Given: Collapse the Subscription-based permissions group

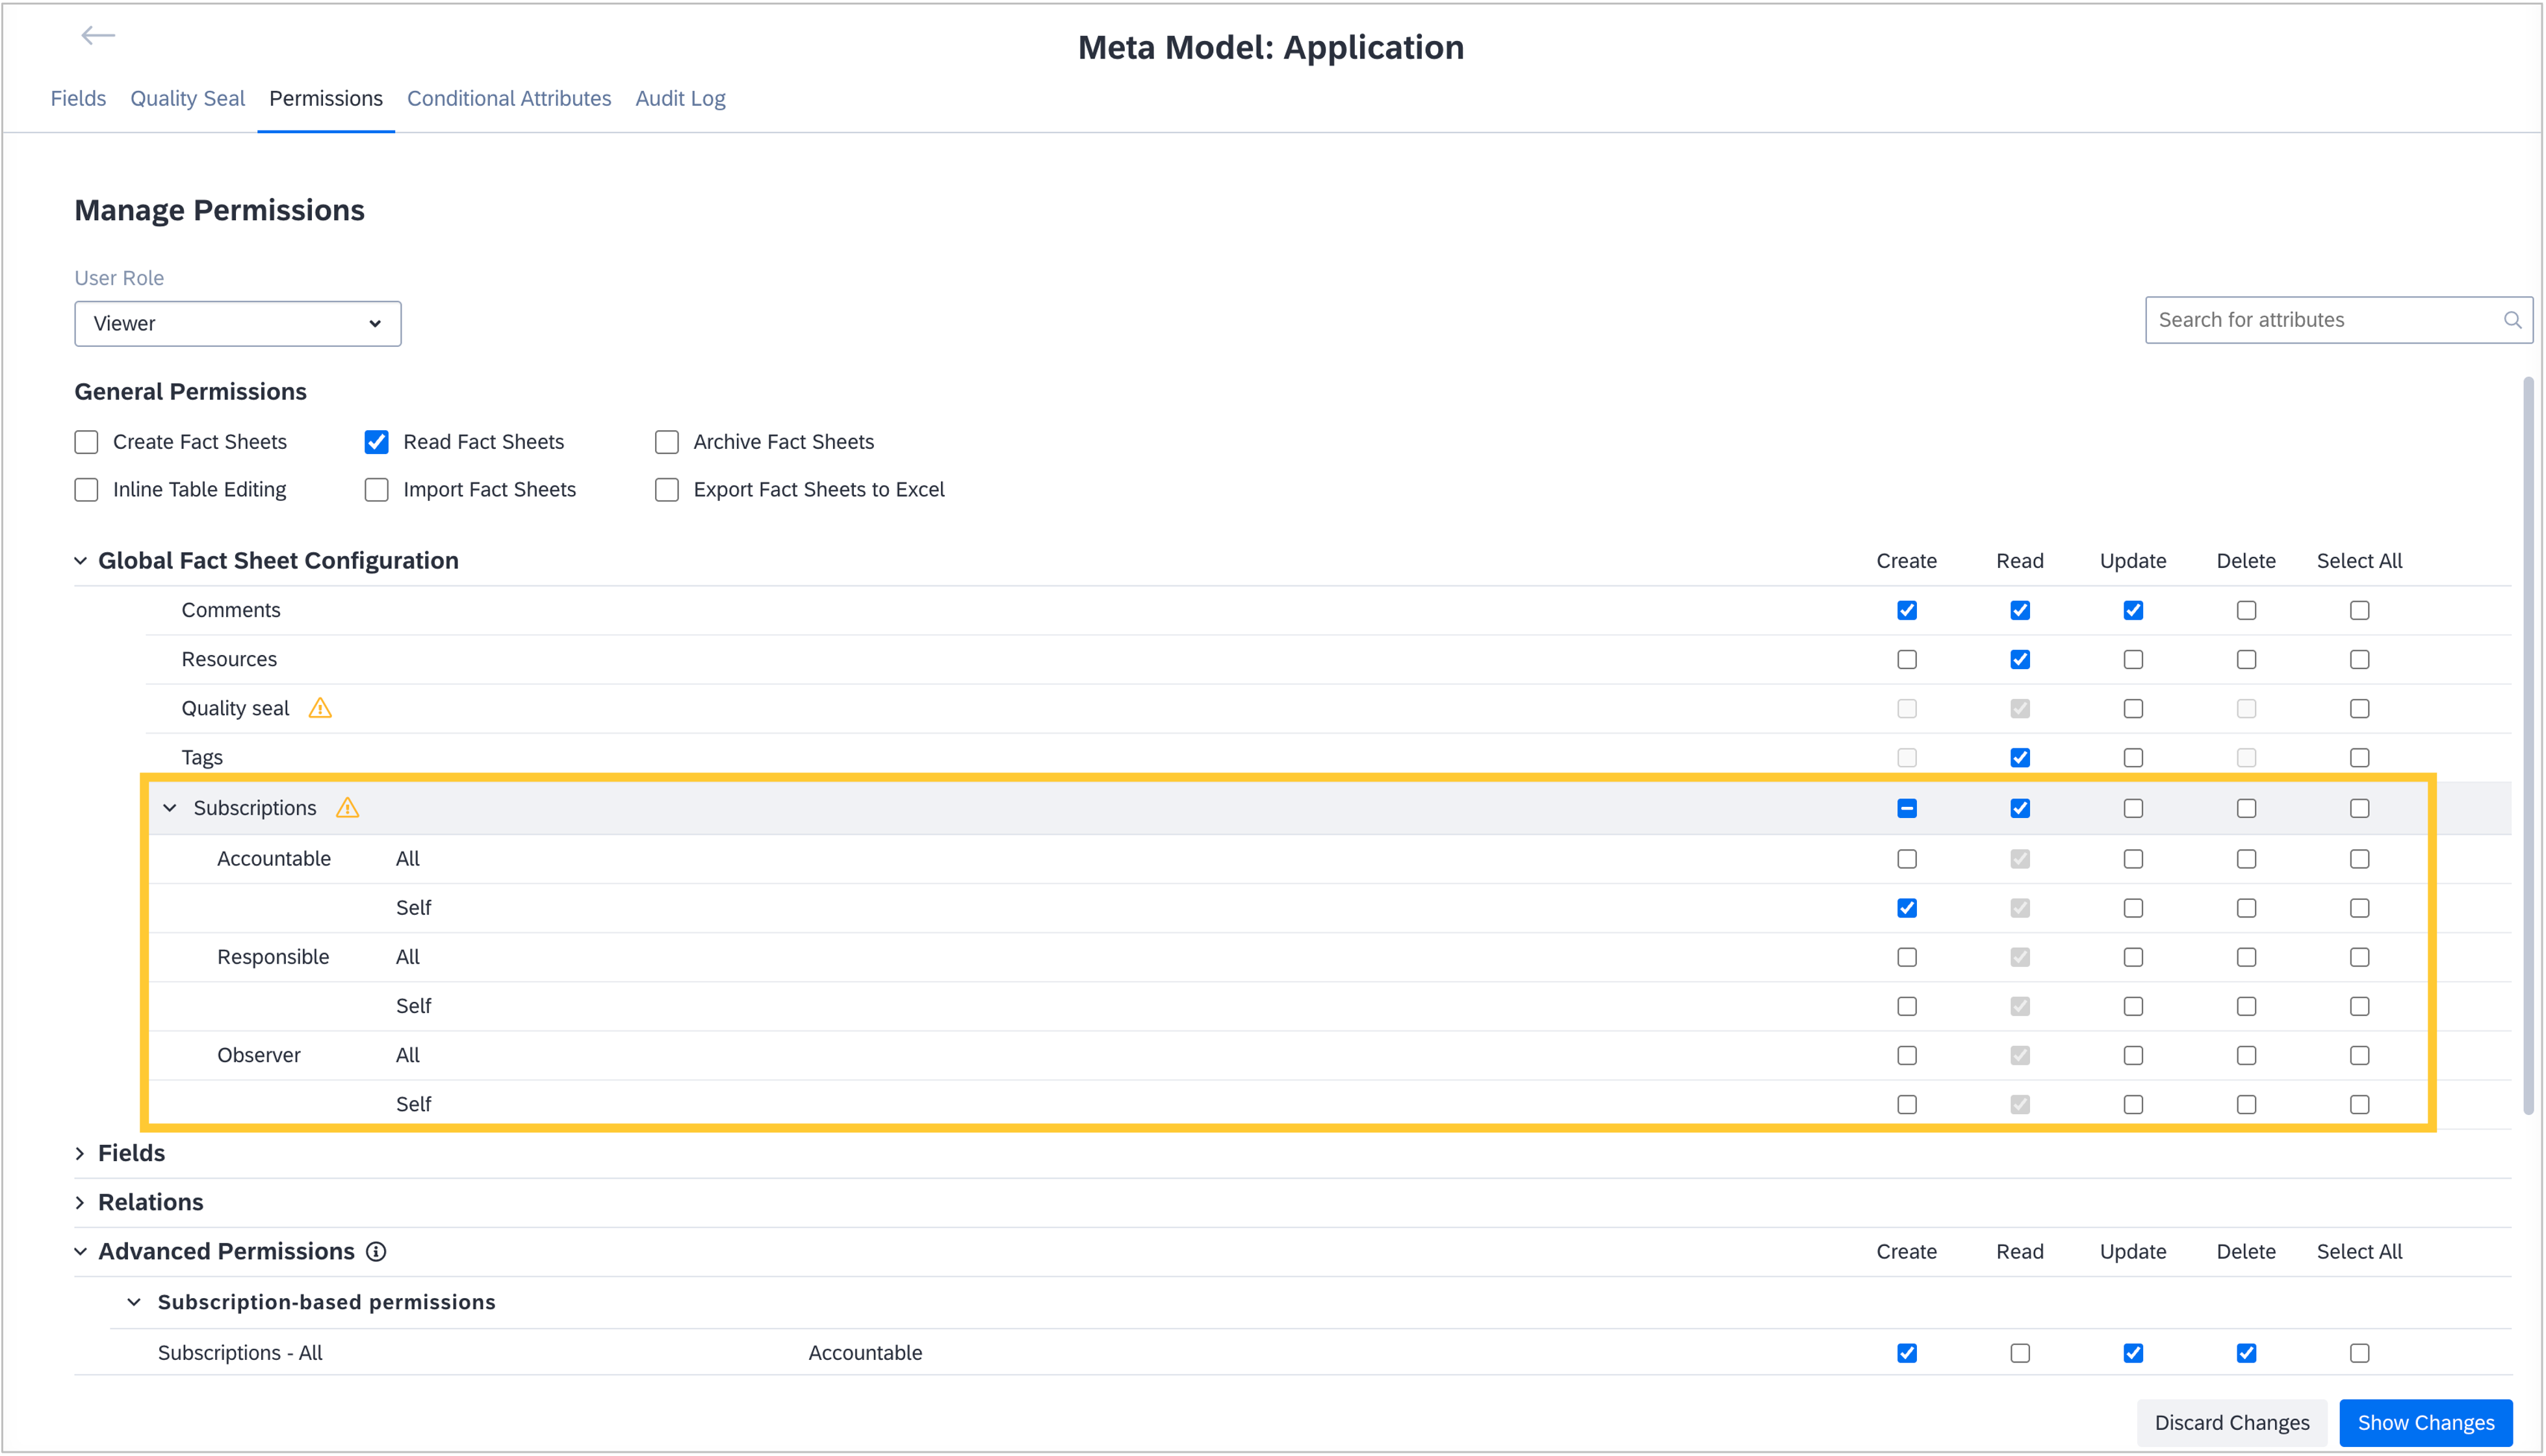Looking at the screenshot, I should pyautogui.click(x=134, y=1302).
